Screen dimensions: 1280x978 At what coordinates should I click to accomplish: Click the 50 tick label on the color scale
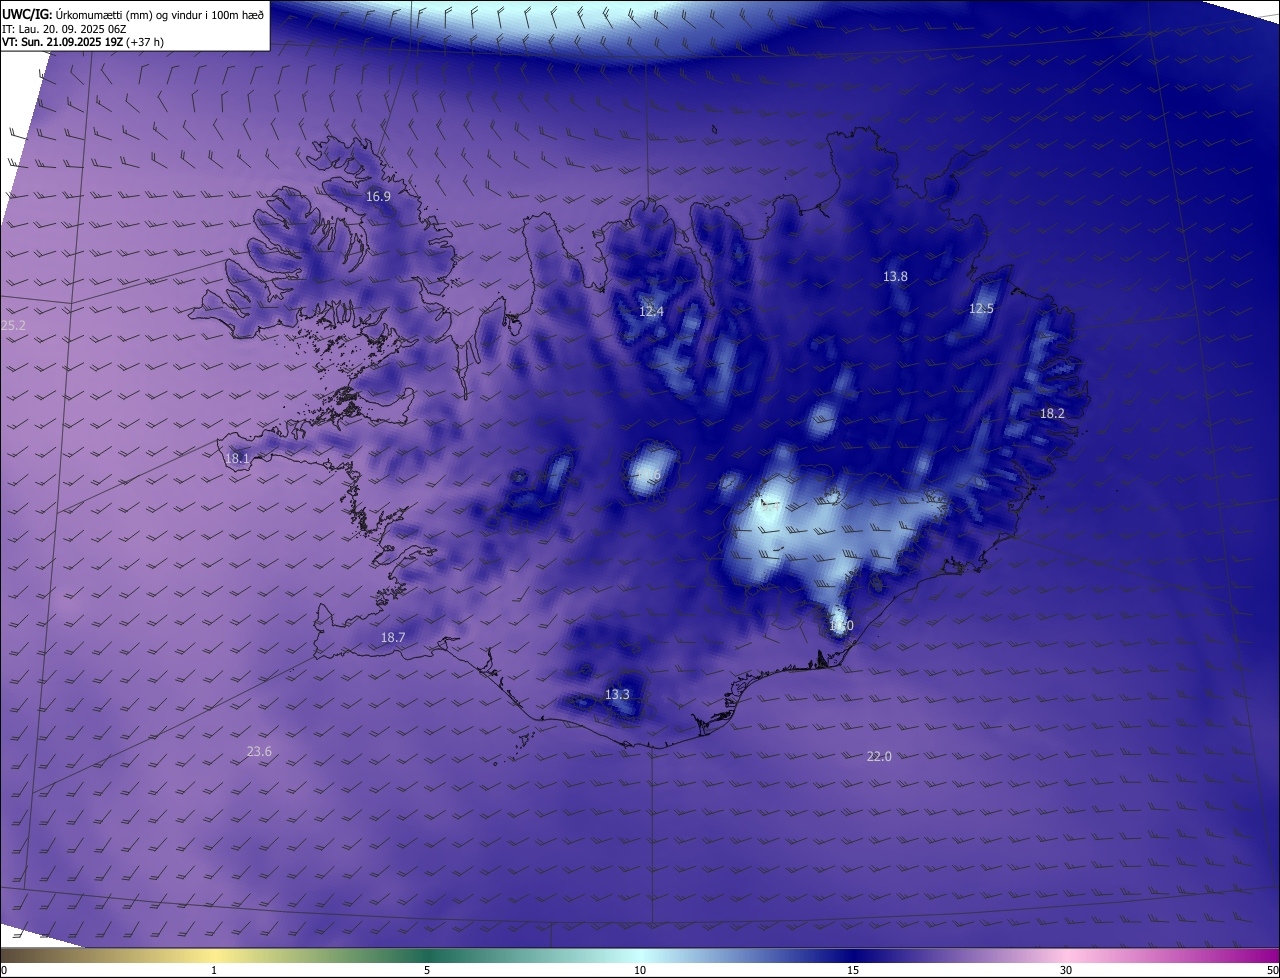(1272, 970)
